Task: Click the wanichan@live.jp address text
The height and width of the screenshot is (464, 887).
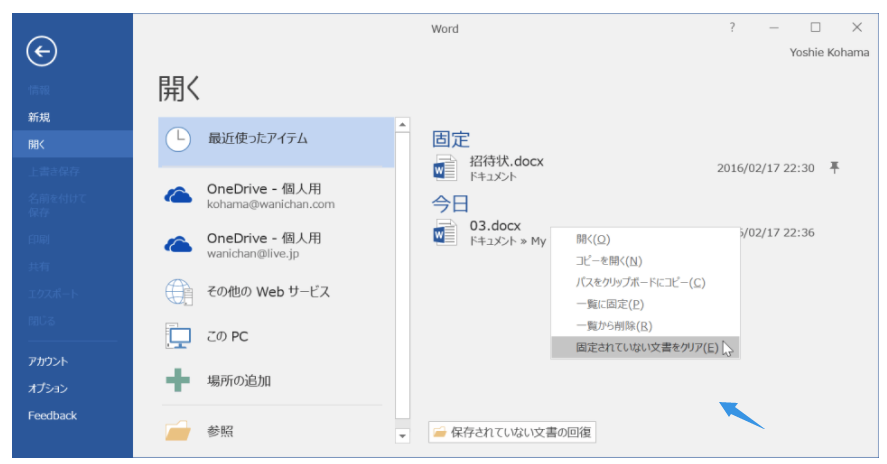Action: pos(253,254)
